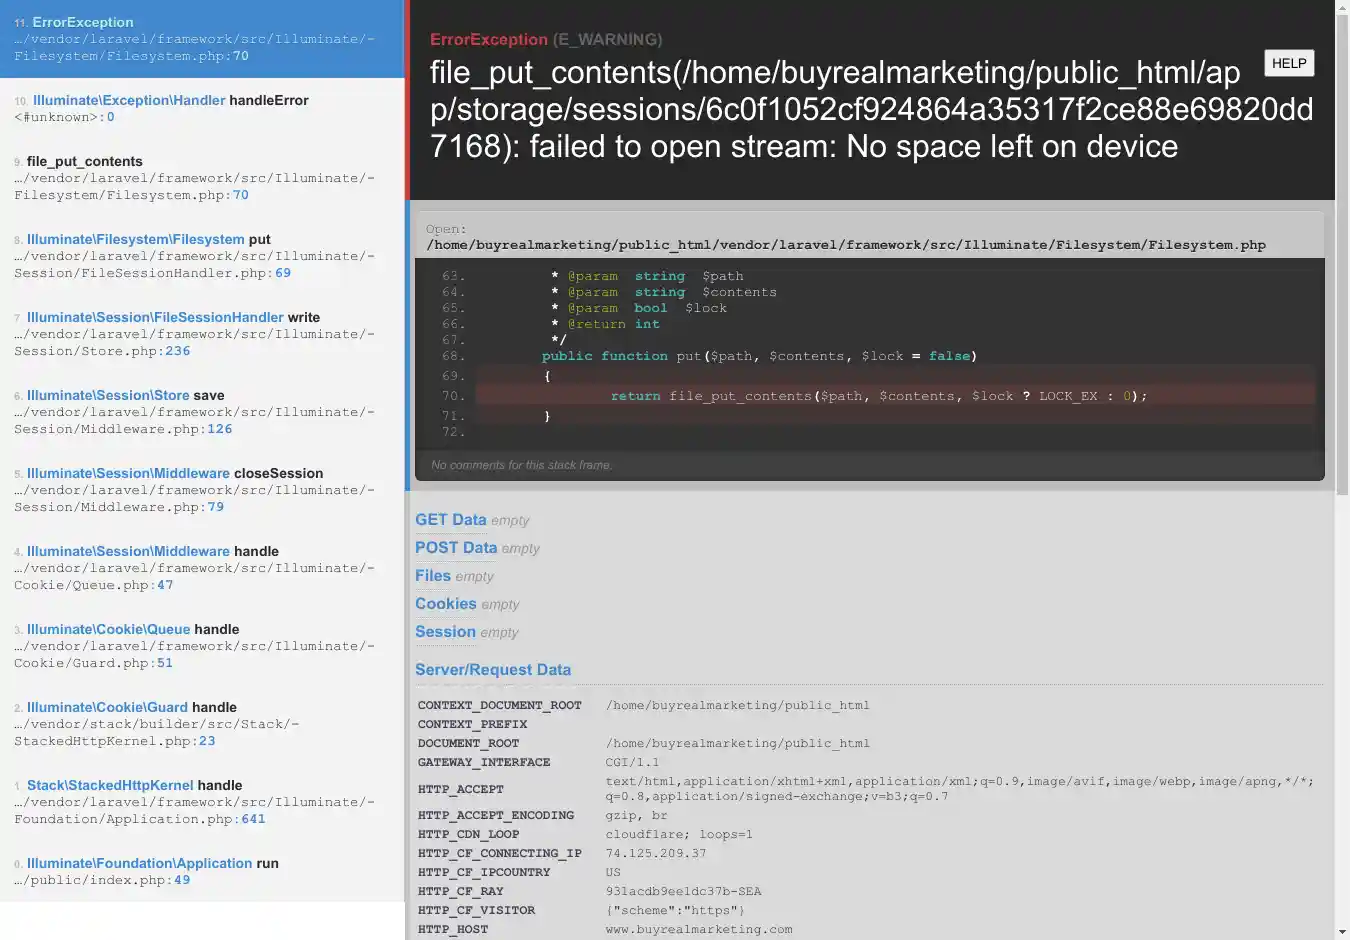The image size is (1350, 940).
Task: Click the scrollbar down arrow
Action: 1342,932
